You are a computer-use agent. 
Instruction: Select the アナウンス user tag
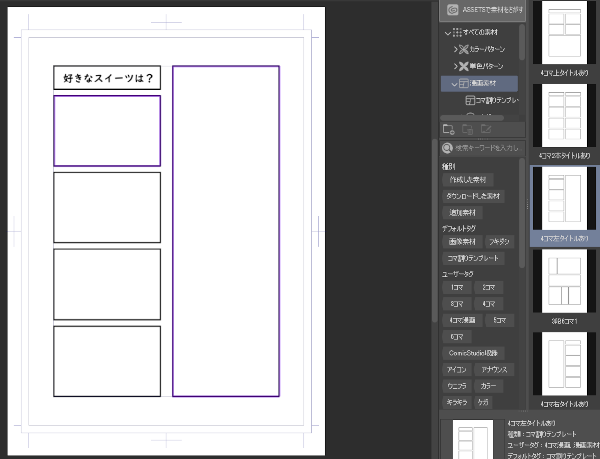pyautogui.click(x=494, y=369)
